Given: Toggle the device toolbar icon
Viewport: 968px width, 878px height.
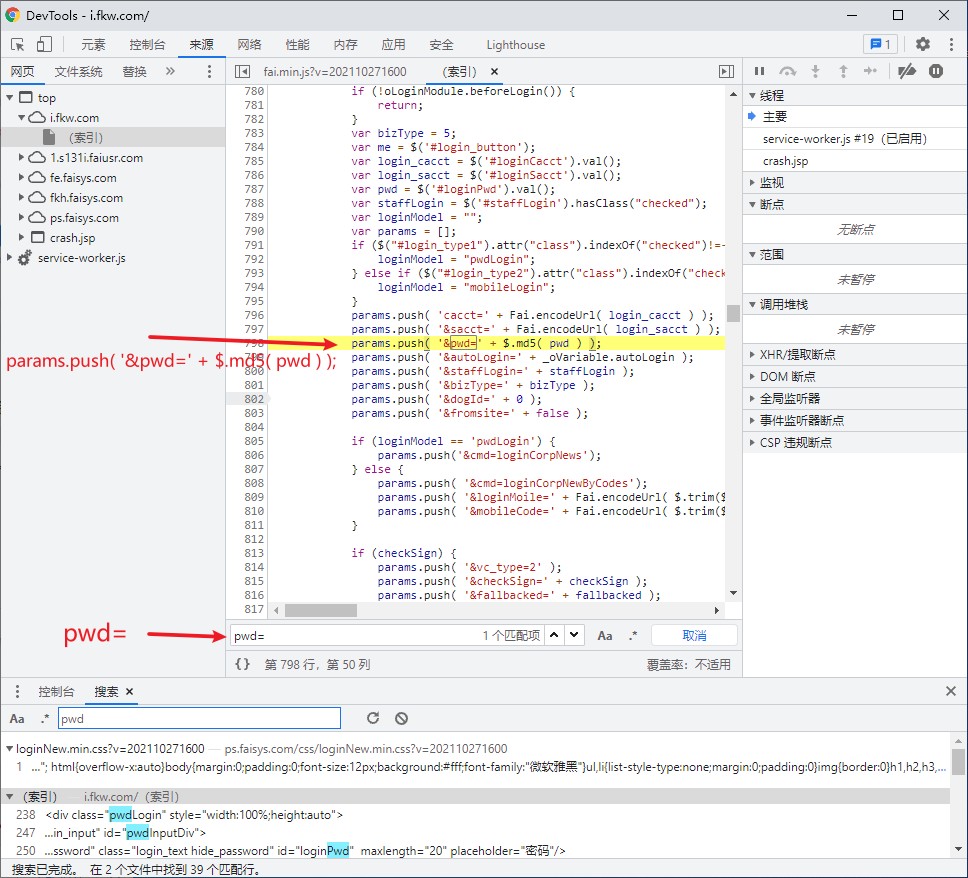Looking at the screenshot, I should 44,44.
